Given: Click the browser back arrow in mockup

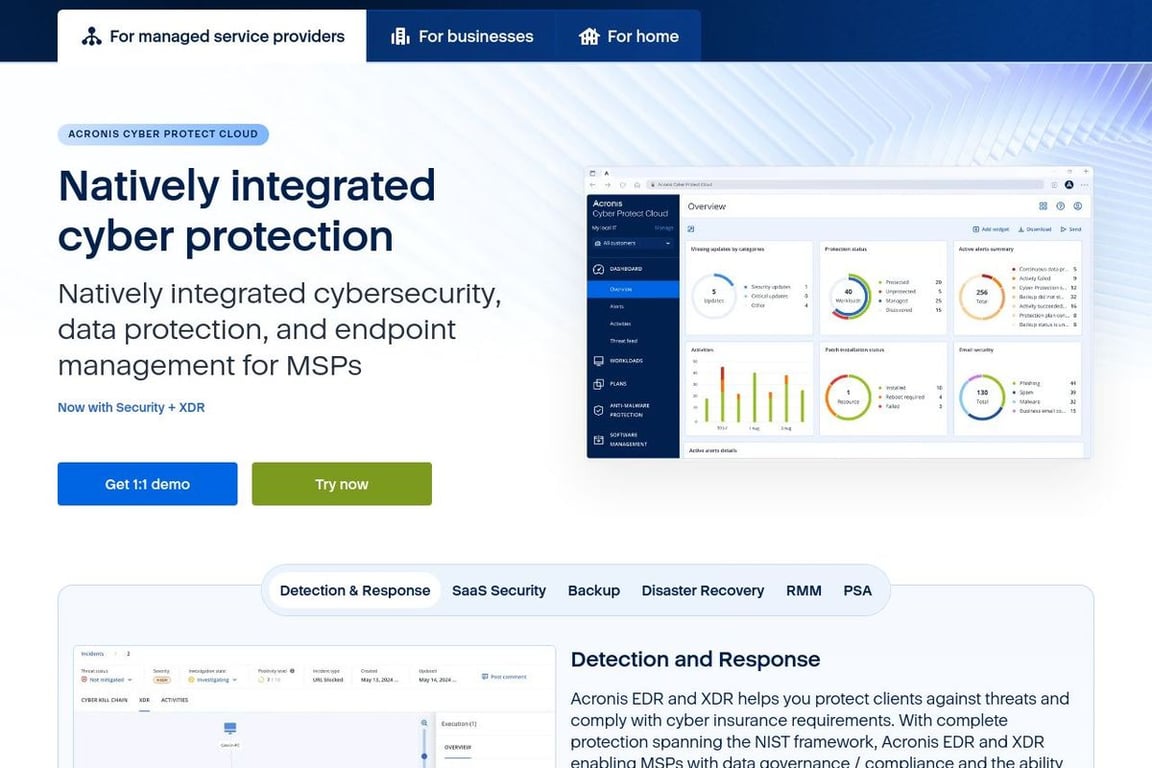Looking at the screenshot, I should pyautogui.click(x=593, y=184).
